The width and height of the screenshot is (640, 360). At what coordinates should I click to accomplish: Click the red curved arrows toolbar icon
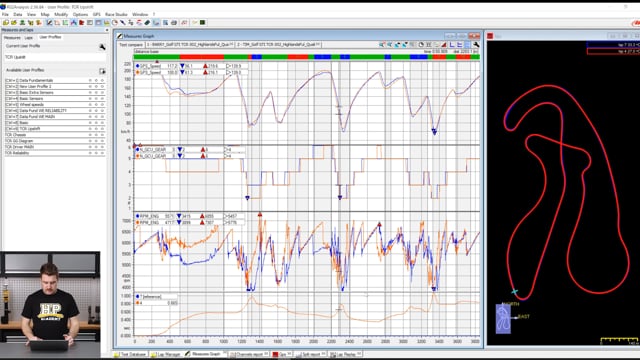139,23
